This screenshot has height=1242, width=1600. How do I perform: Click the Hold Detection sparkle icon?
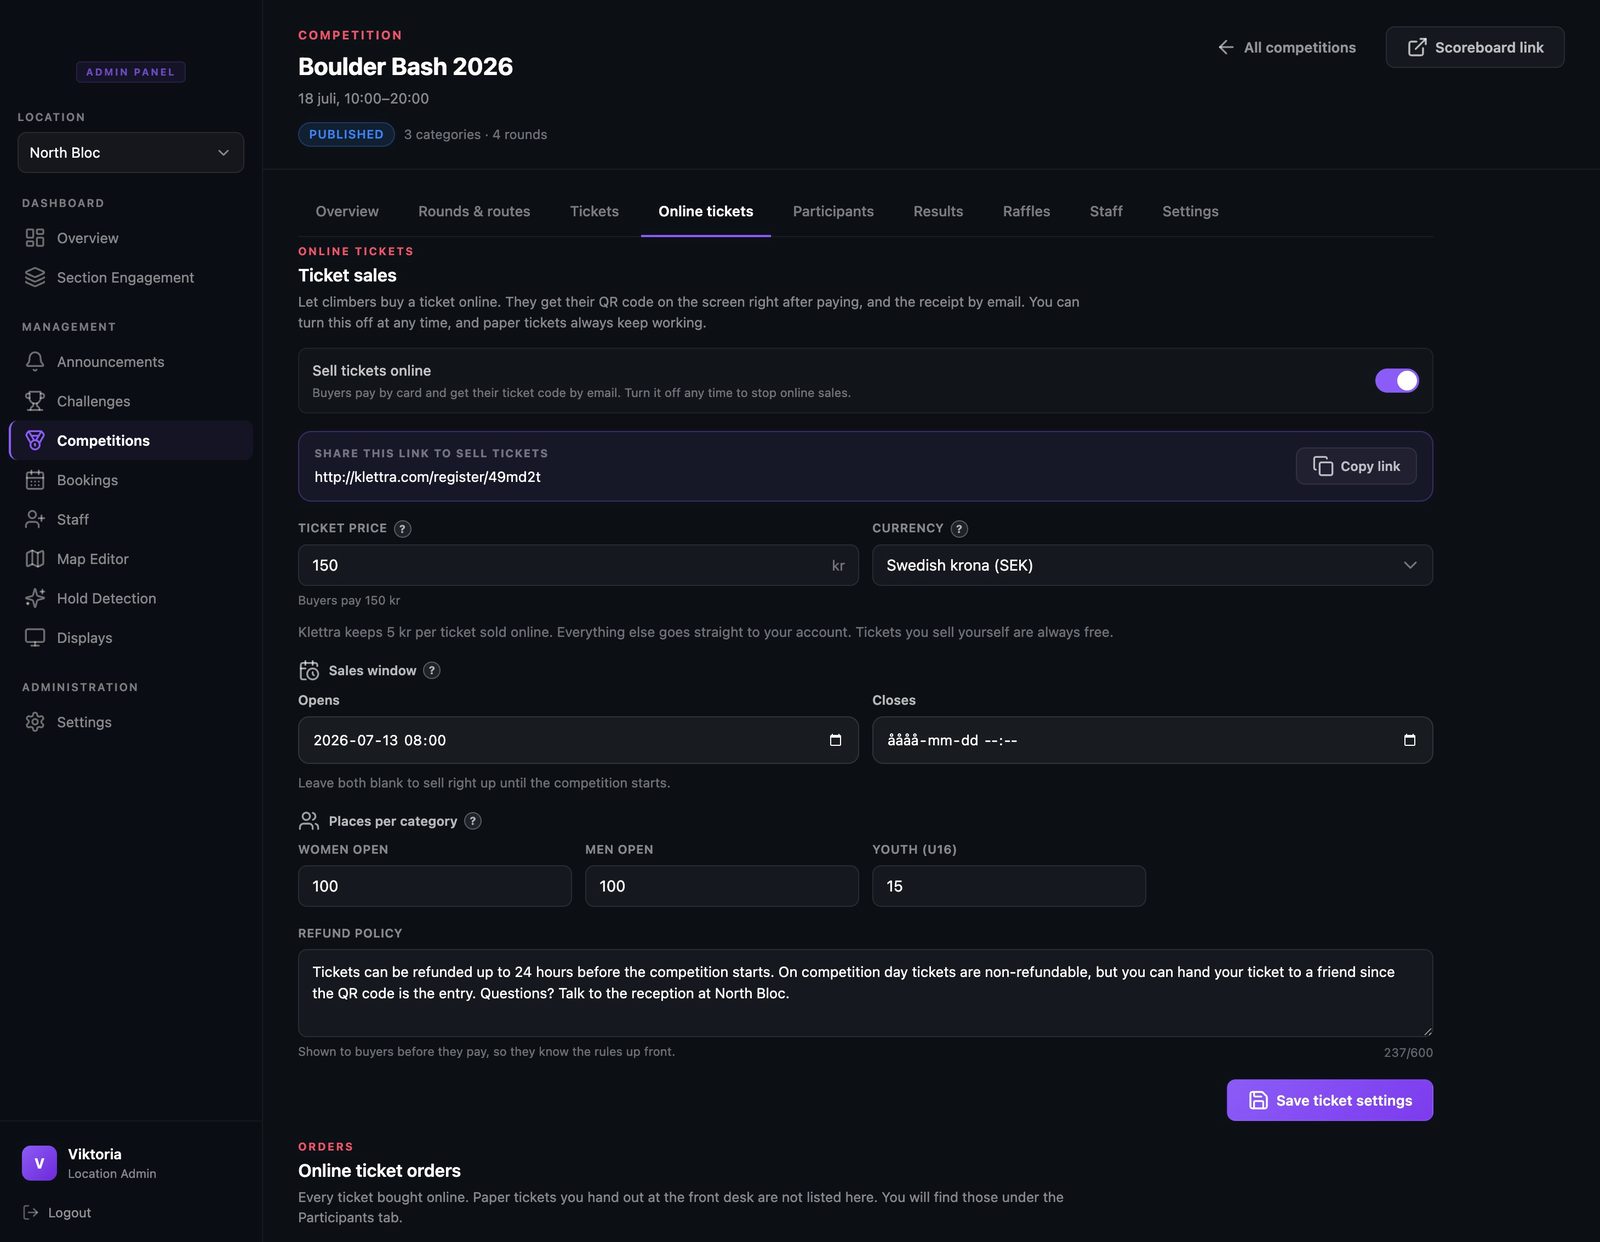[35, 598]
